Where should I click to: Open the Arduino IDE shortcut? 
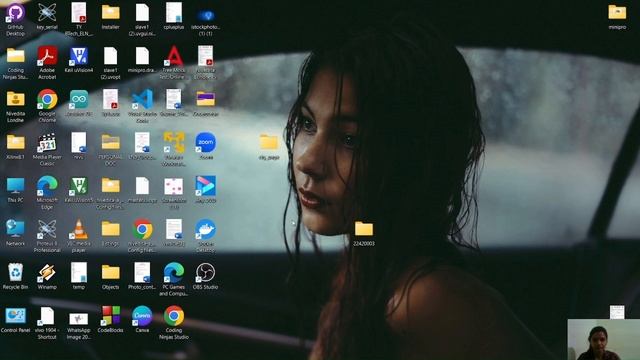pyautogui.click(x=79, y=99)
